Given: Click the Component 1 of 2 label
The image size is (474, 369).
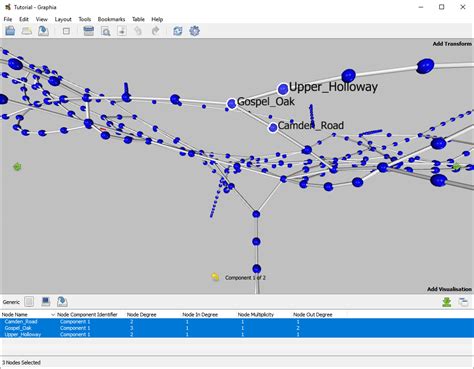Looking at the screenshot, I should (x=245, y=277).
